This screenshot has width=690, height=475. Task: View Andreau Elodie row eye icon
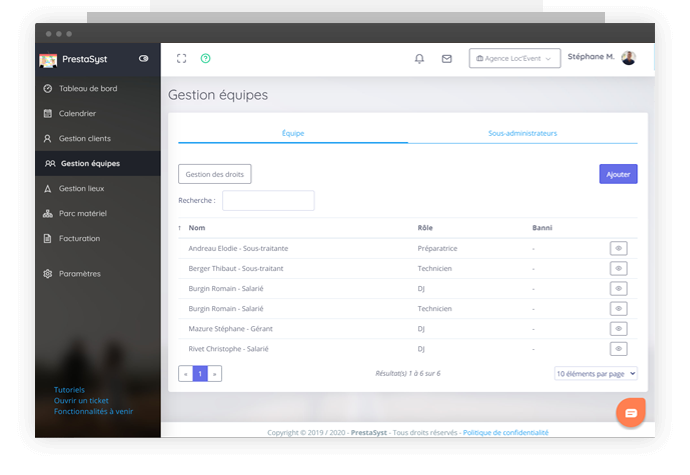[618, 248]
